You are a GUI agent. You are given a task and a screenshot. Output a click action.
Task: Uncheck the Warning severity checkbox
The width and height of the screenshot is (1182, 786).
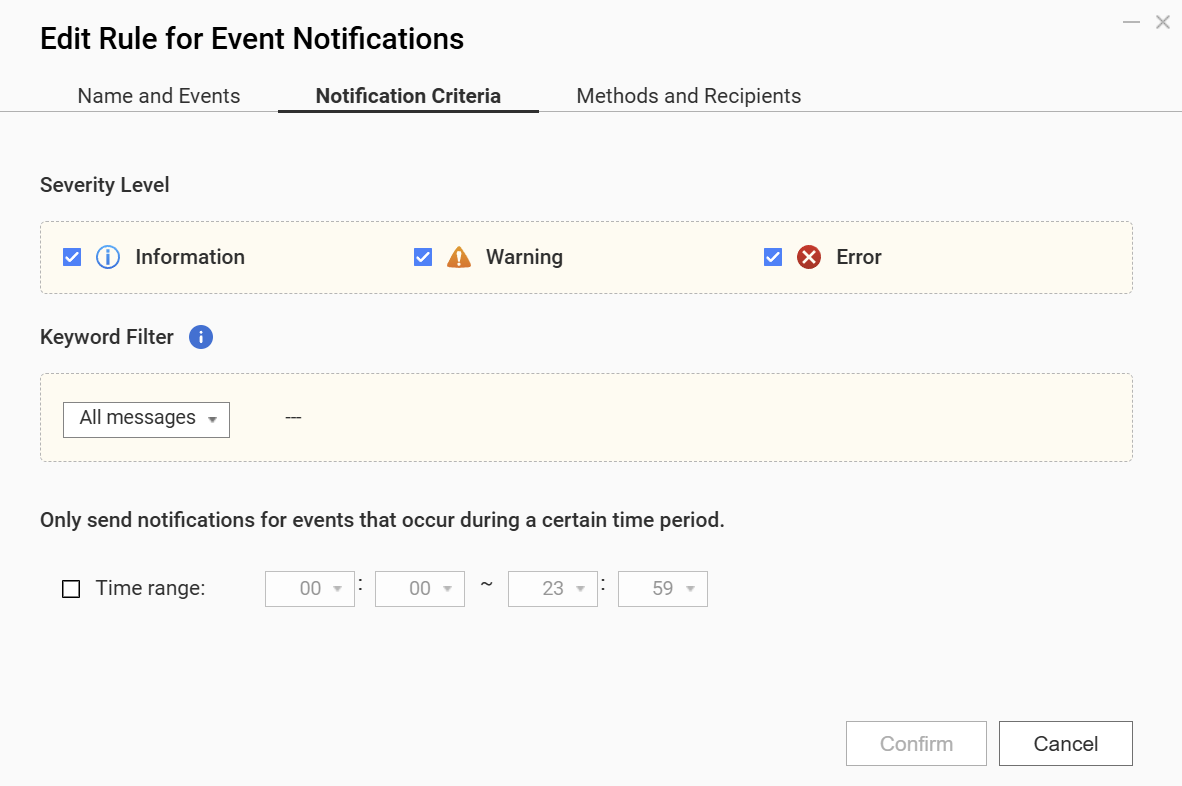click(423, 257)
